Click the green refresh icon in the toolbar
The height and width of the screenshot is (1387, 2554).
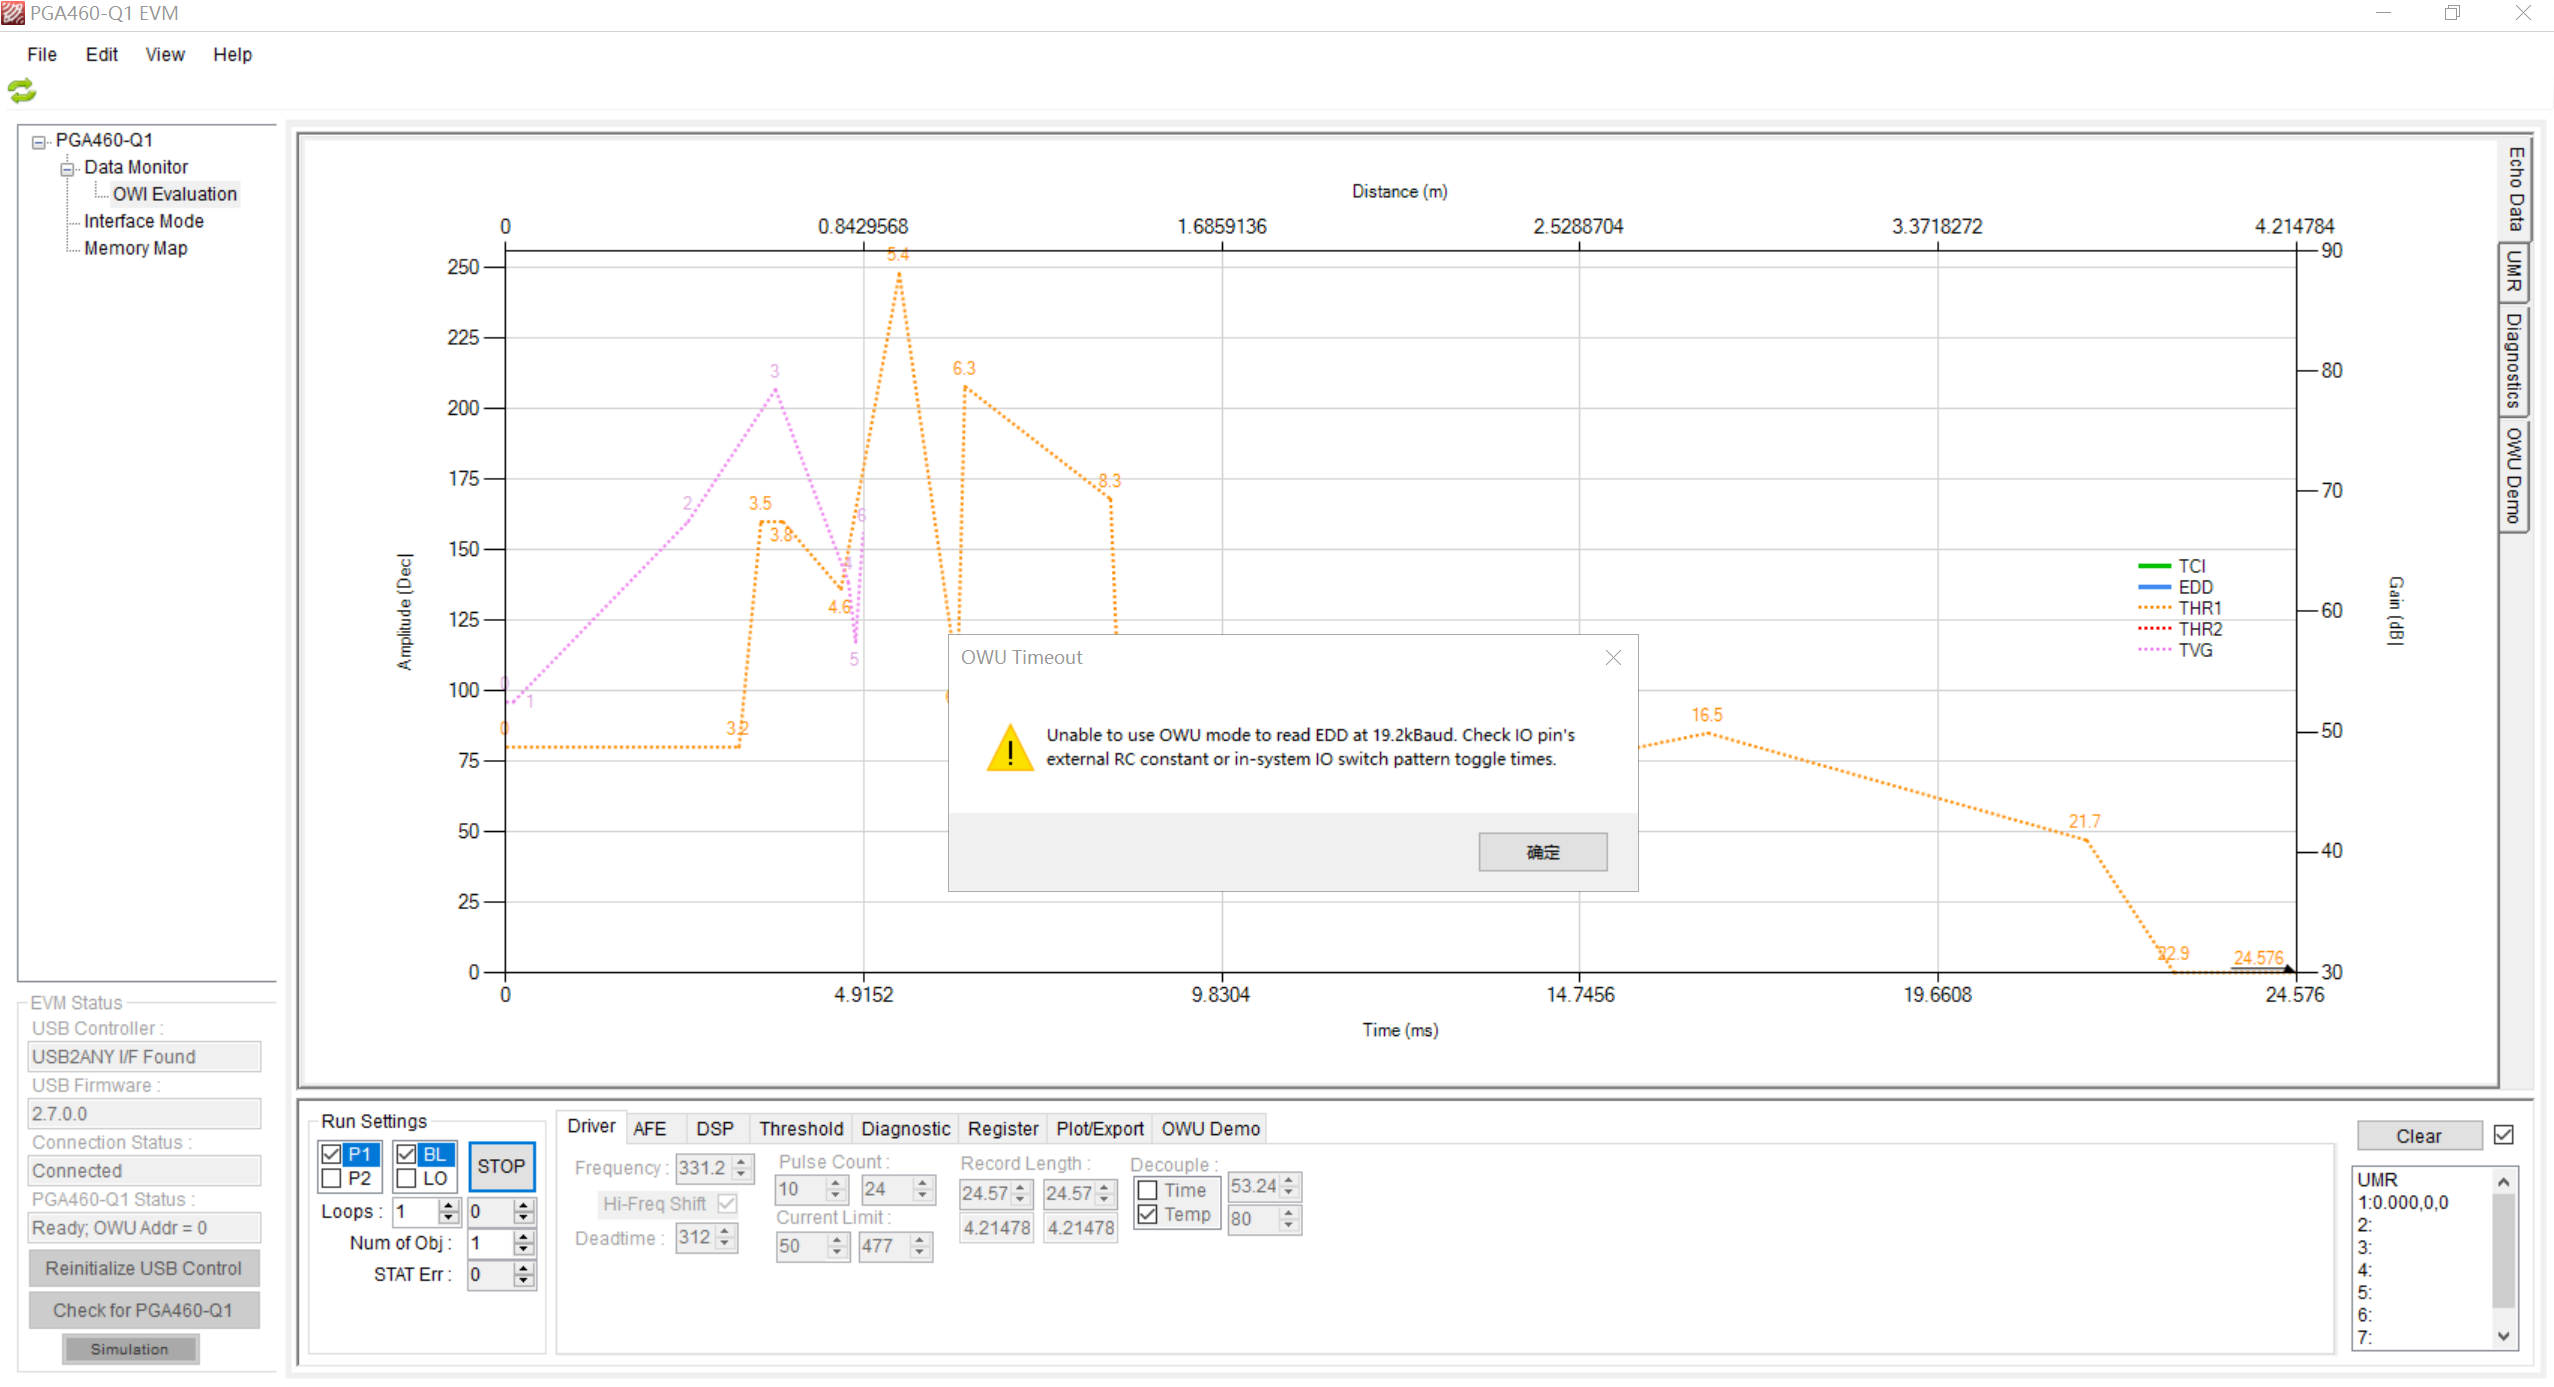point(22,91)
